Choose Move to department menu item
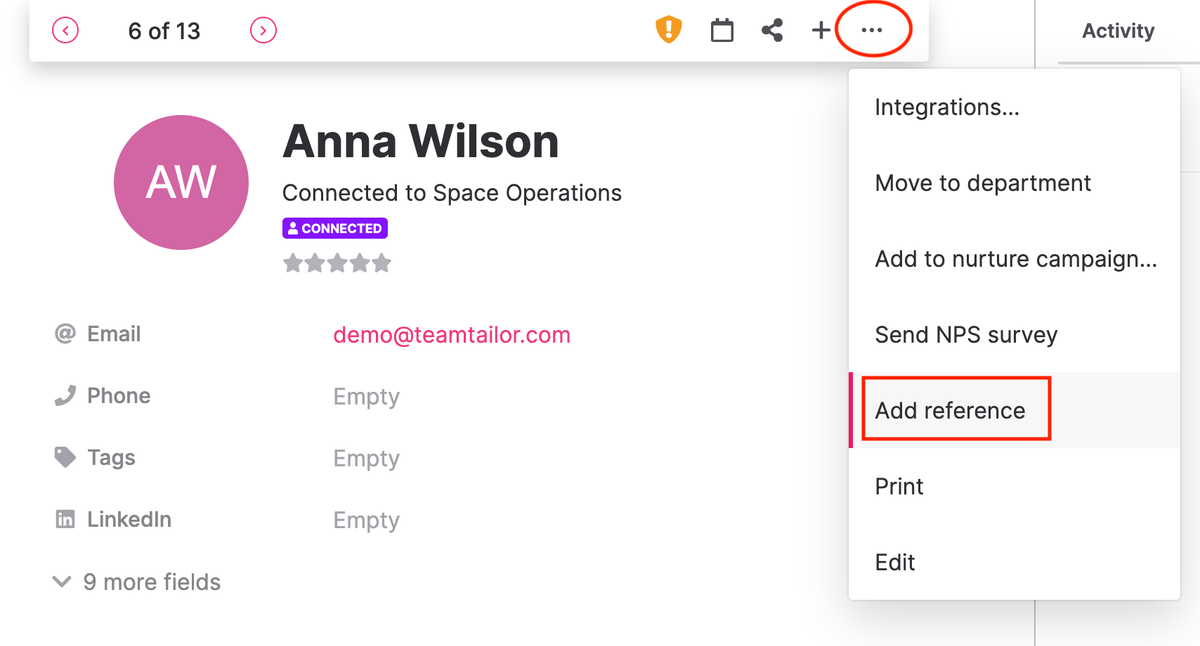1200x646 pixels. (x=983, y=183)
